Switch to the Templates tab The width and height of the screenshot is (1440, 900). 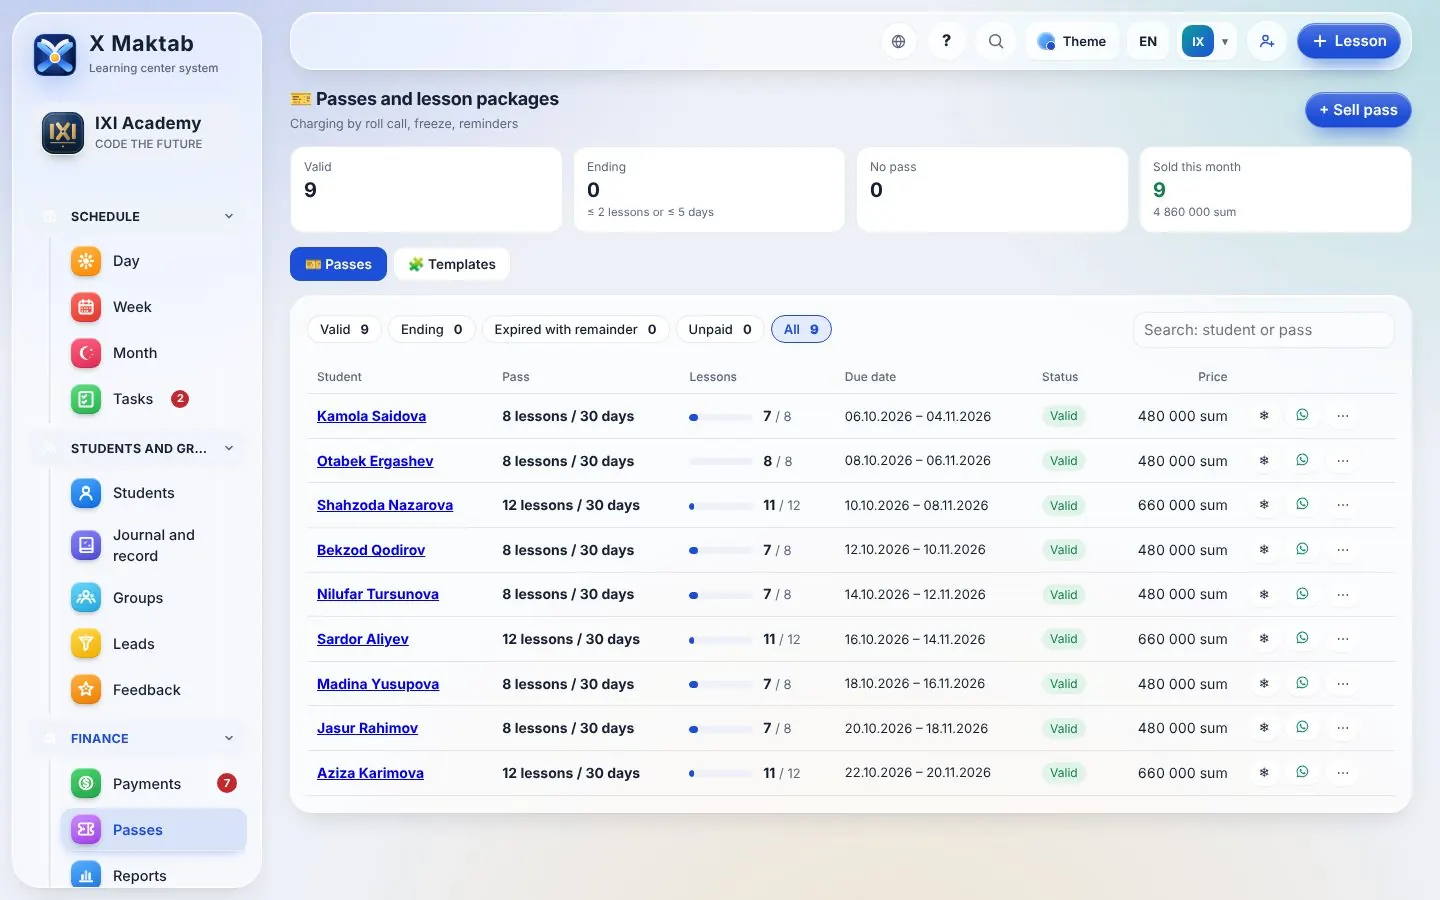(x=452, y=264)
